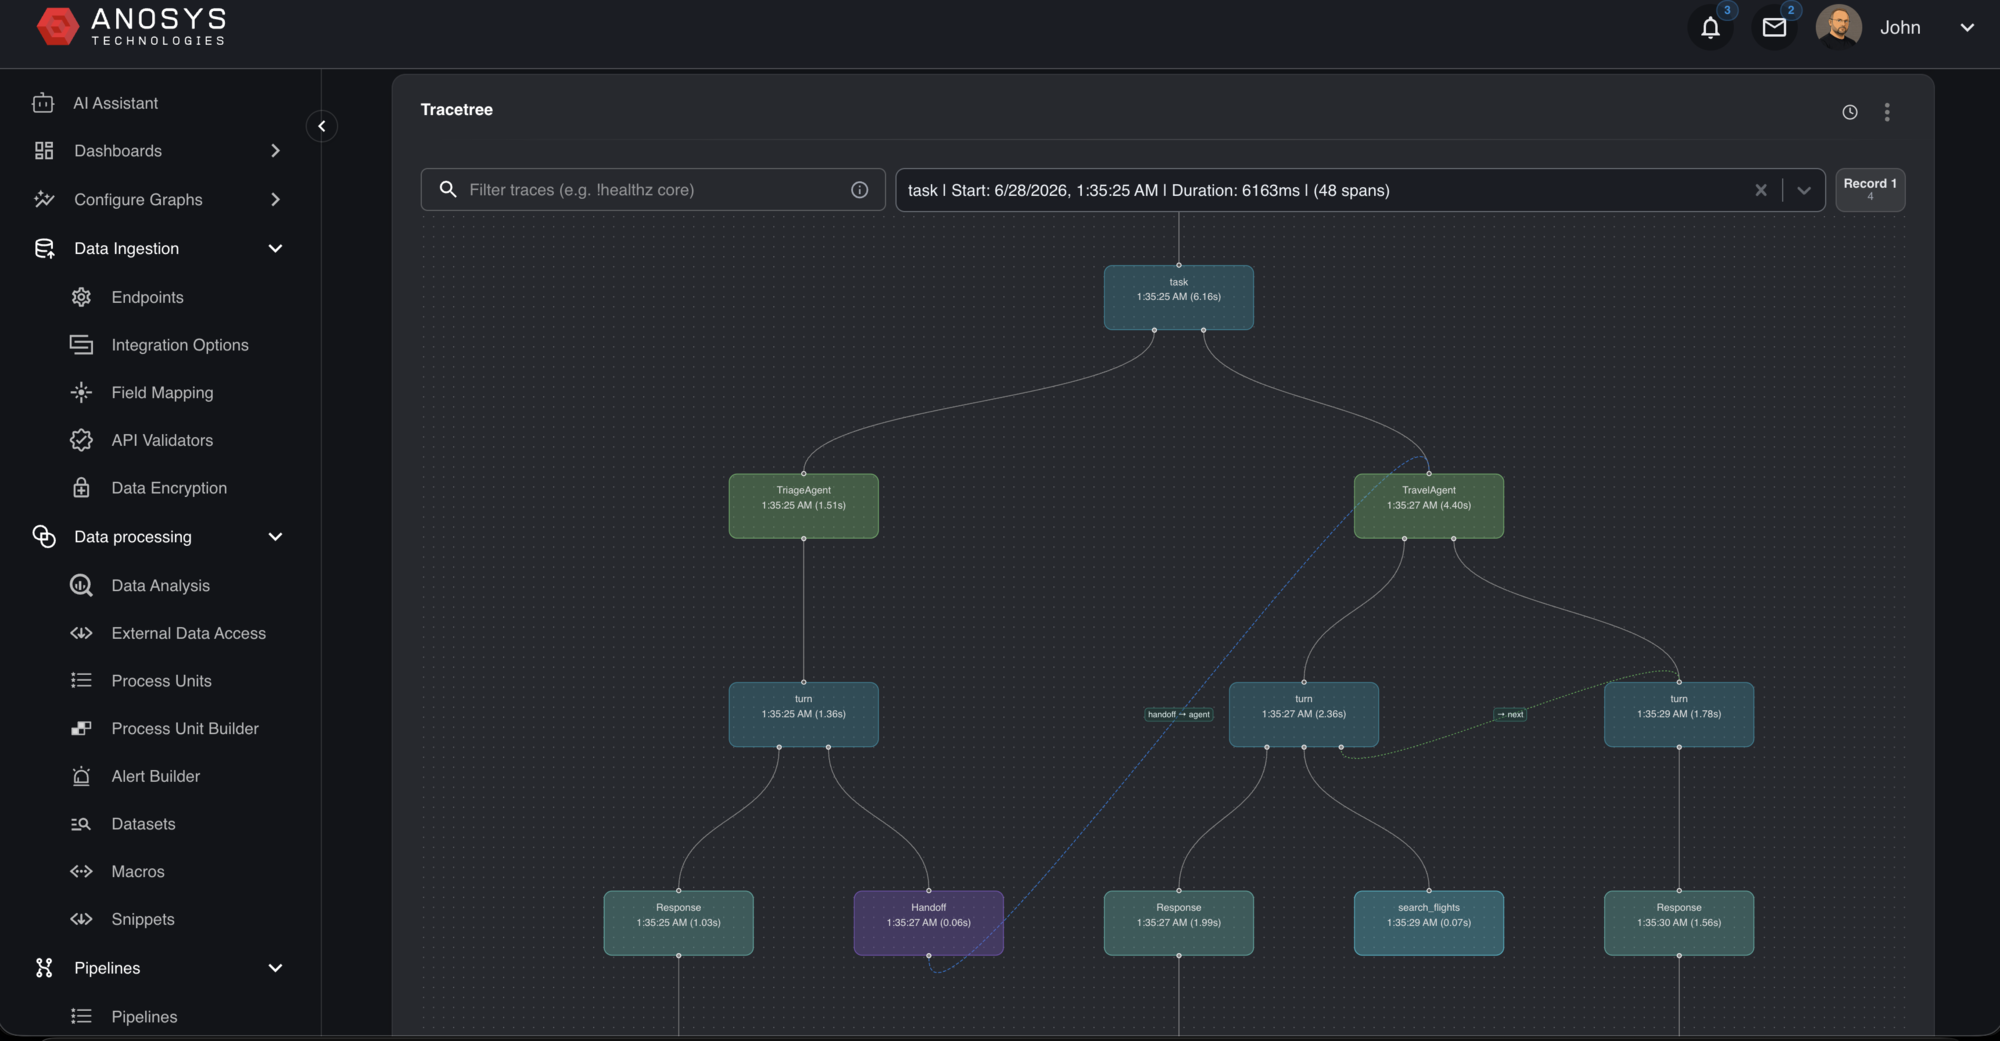
Task: Click the Data Encryption lock icon
Action: point(82,488)
